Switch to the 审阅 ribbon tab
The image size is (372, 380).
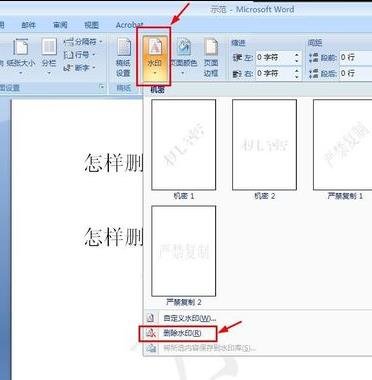60,25
